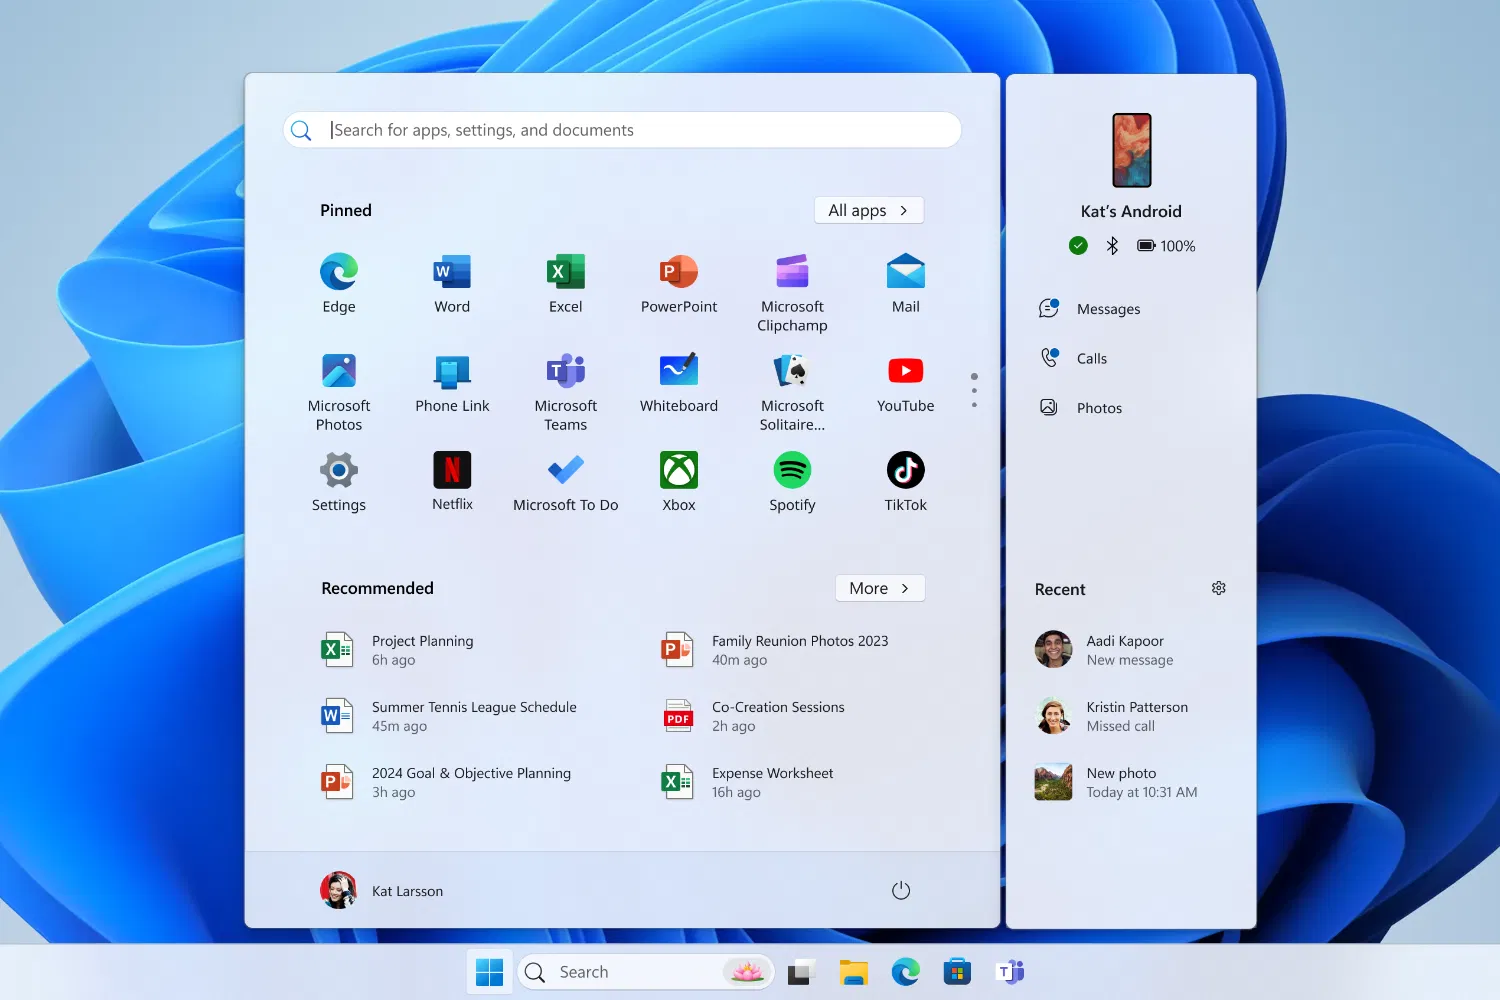
Task: Click the Kat's Android phone image
Action: (x=1132, y=150)
